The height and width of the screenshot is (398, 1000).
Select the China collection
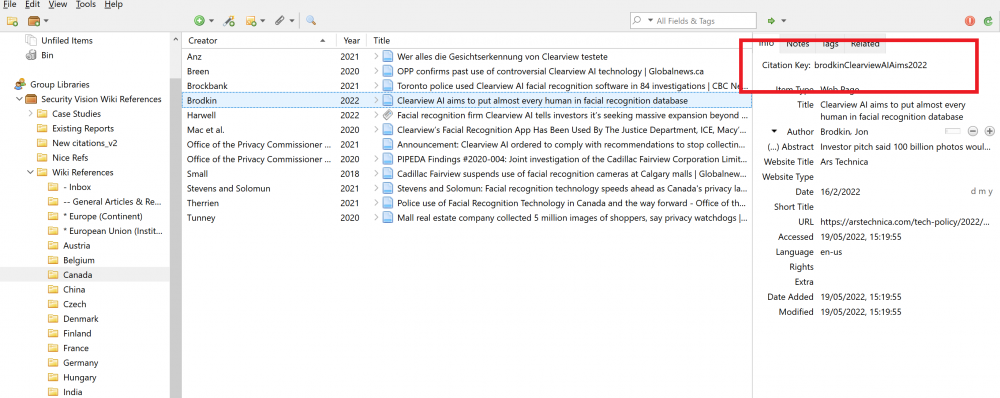(x=75, y=290)
